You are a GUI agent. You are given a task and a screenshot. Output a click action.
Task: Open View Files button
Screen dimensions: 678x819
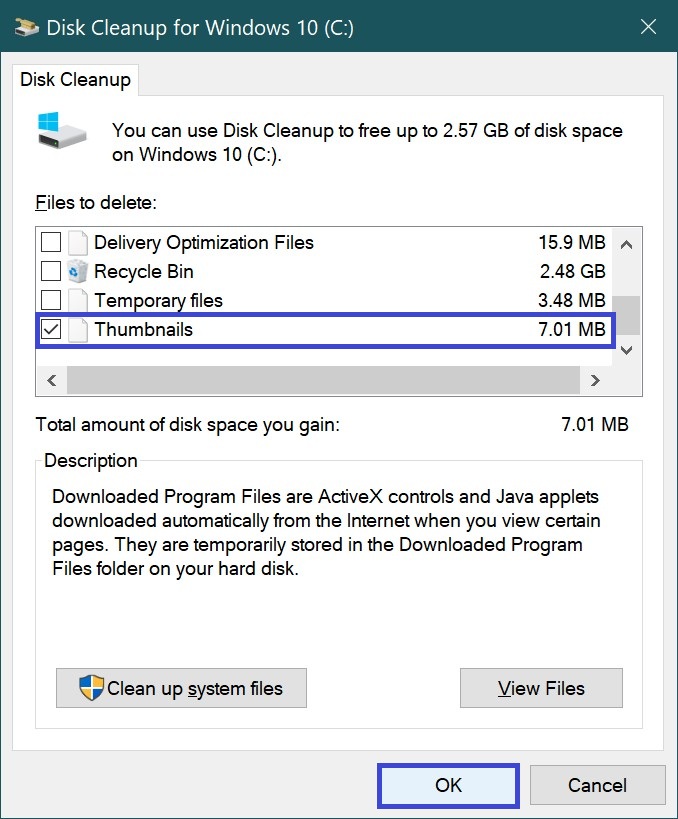click(541, 688)
